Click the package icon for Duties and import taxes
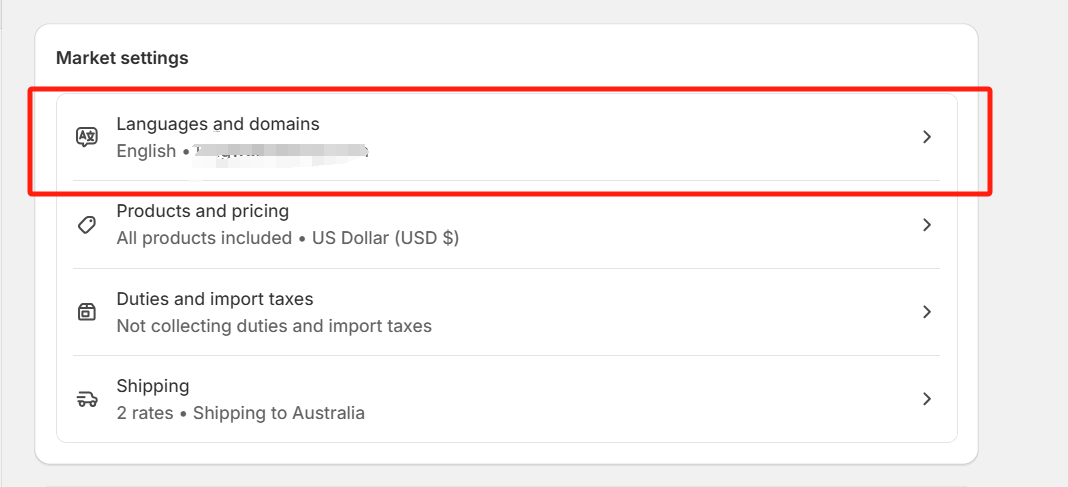1068x487 pixels. tap(87, 312)
